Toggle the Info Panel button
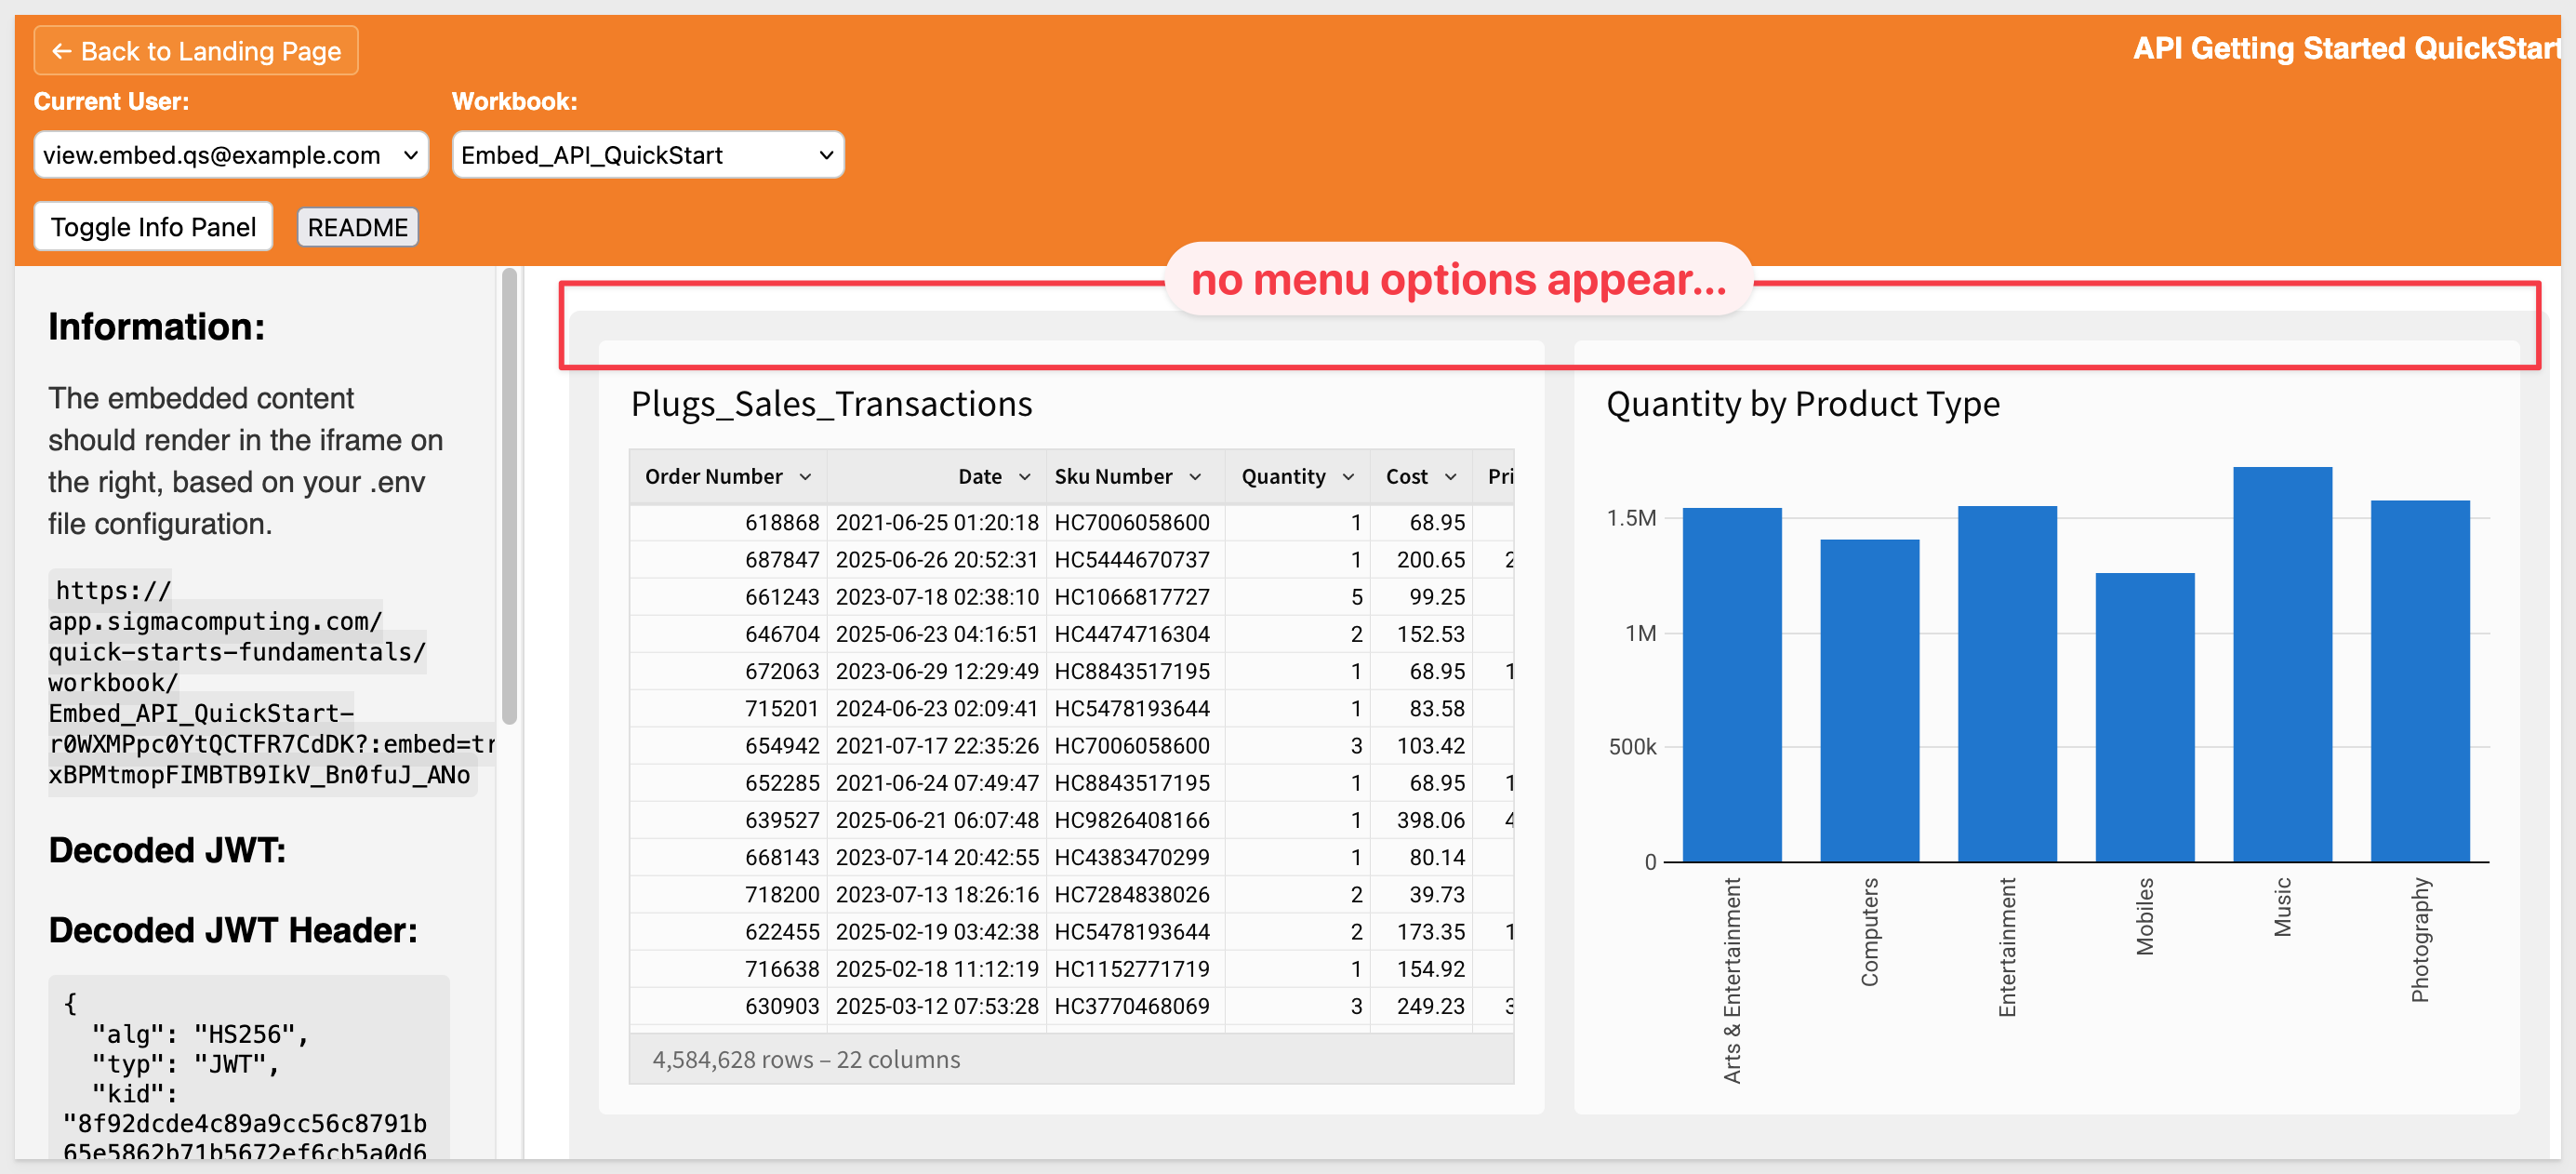 click(x=153, y=227)
